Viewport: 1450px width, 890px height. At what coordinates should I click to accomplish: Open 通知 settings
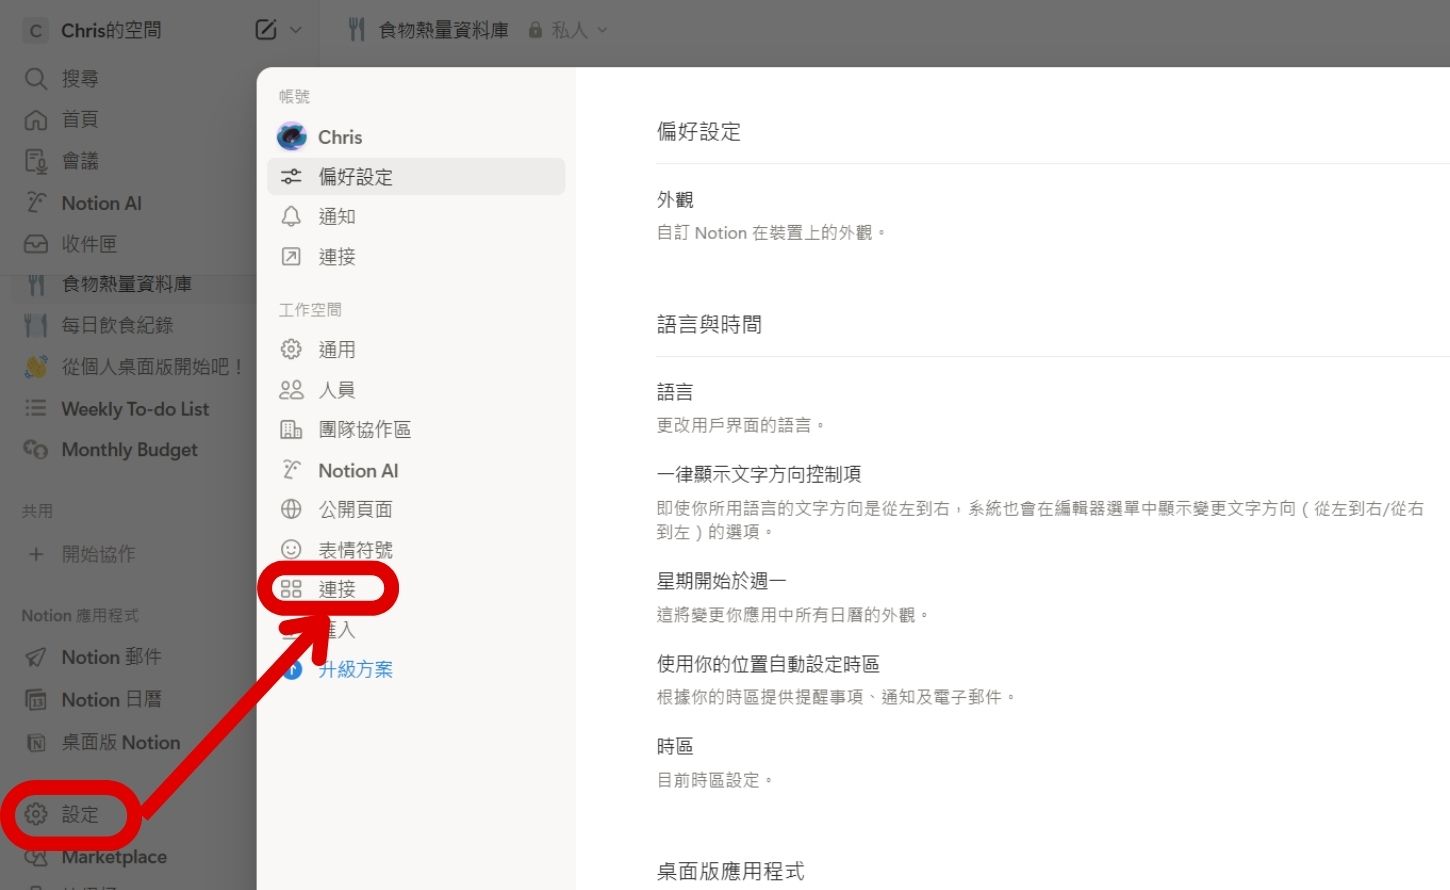coord(337,216)
